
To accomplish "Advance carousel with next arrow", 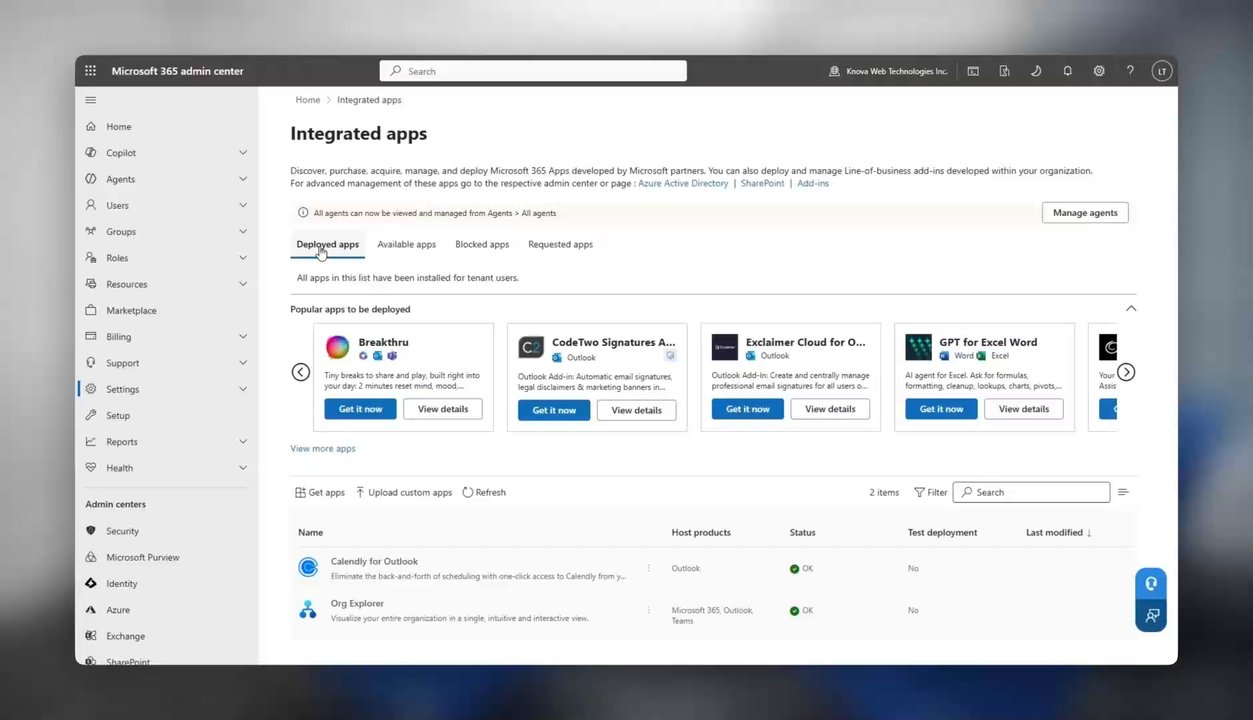I will [x=1126, y=372].
